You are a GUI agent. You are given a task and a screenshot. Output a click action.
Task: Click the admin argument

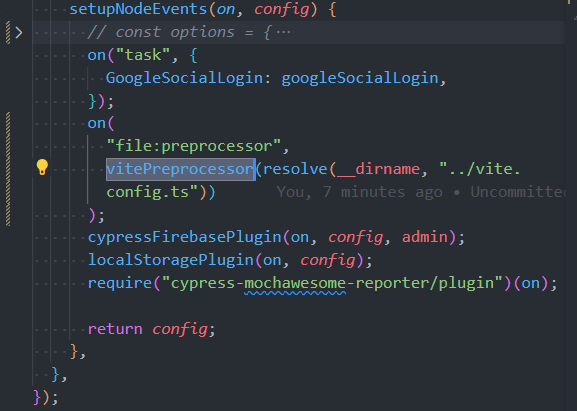point(424,237)
